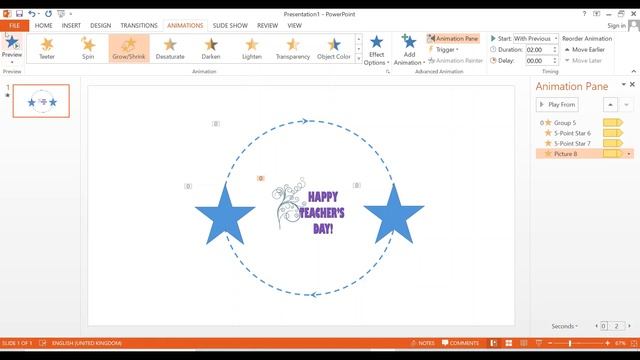Apply the Object Color animation effect

tap(333, 49)
